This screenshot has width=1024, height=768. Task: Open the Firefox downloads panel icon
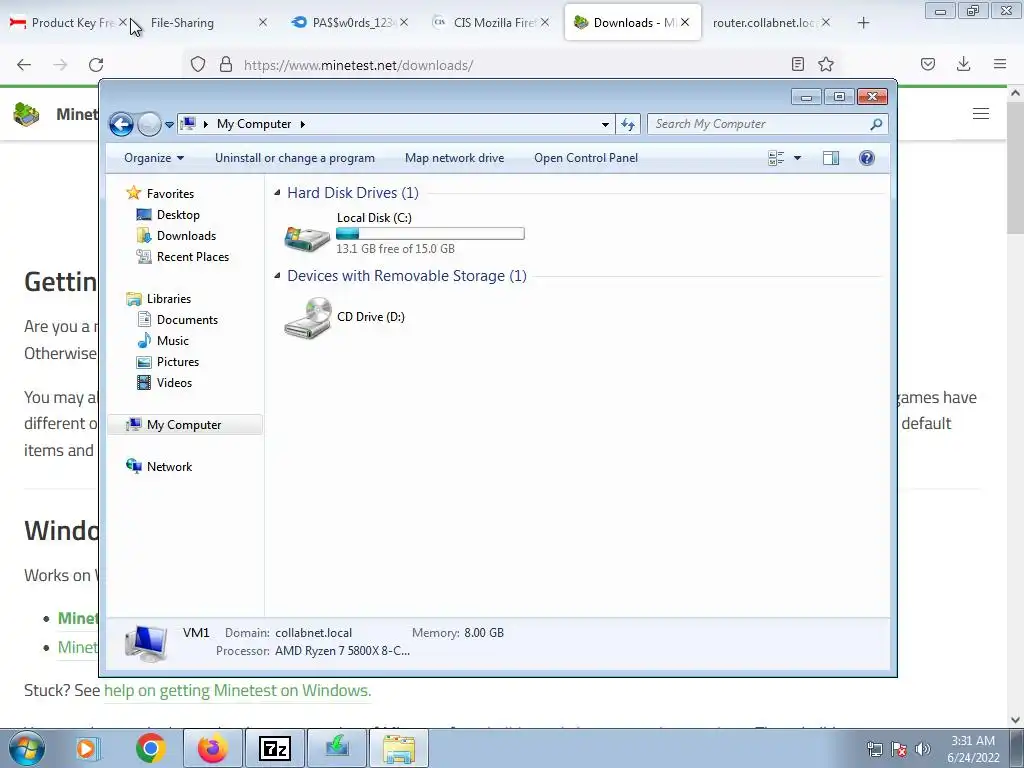tap(963, 64)
